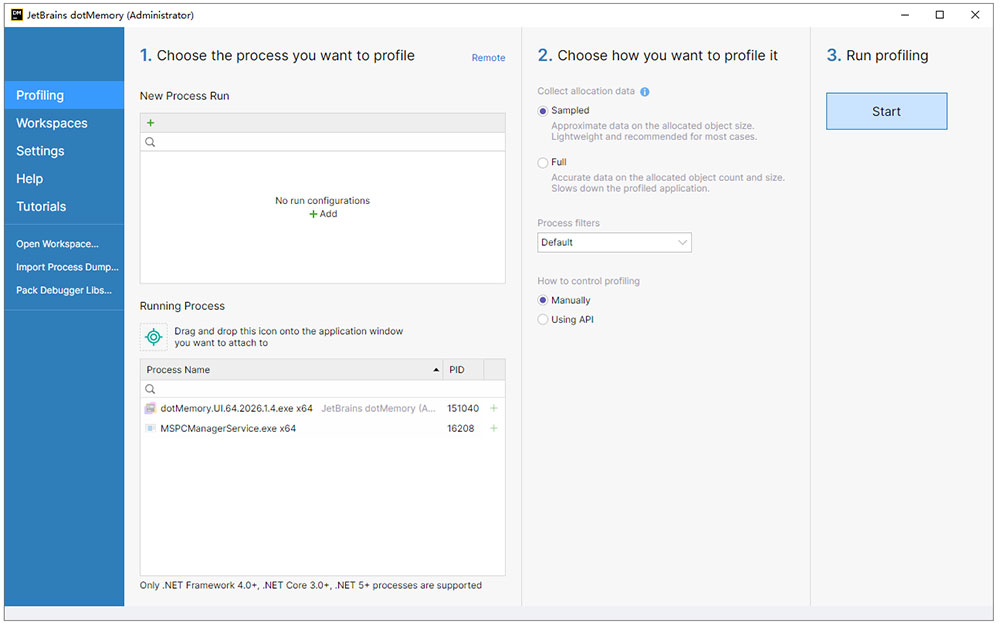
Task: Click the Start profiling button
Action: coord(886,111)
